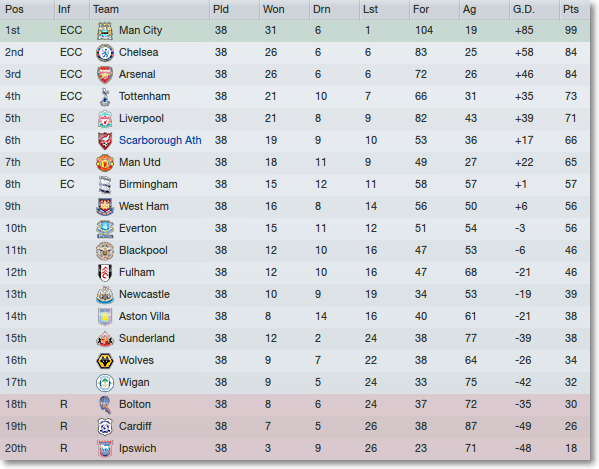Sort table by Won column header

(x=274, y=9)
